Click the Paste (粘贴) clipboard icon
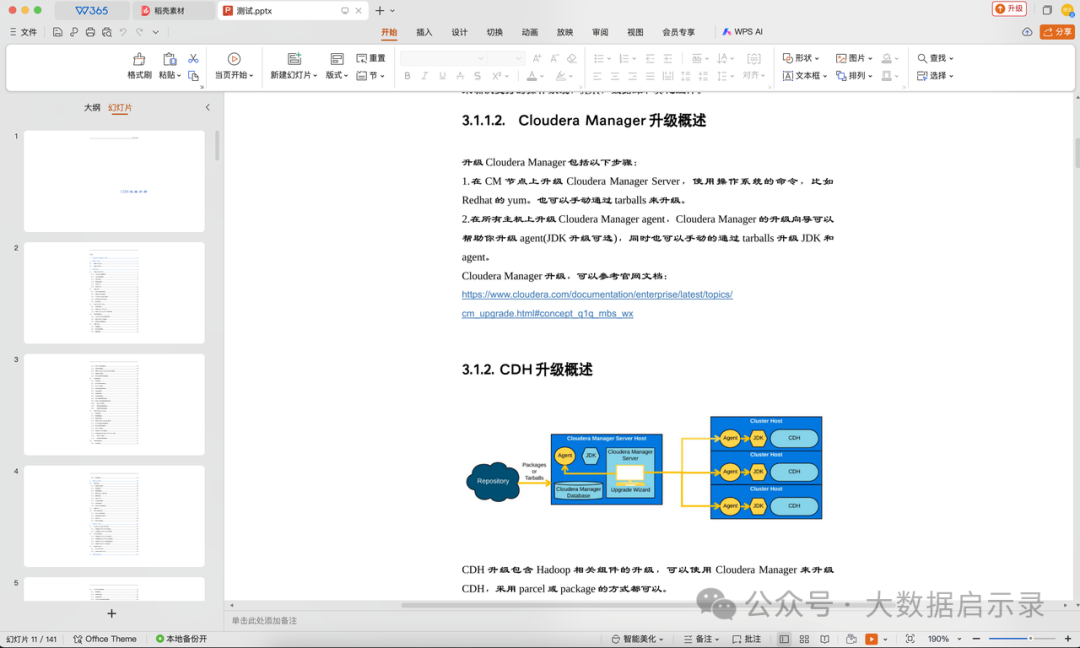Viewport: 1080px width, 648px height. coord(169,59)
